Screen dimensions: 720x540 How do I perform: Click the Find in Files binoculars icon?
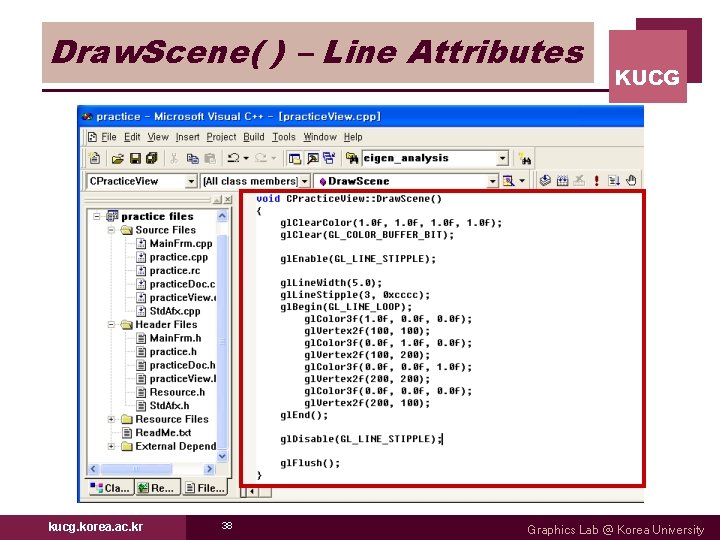click(352, 158)
